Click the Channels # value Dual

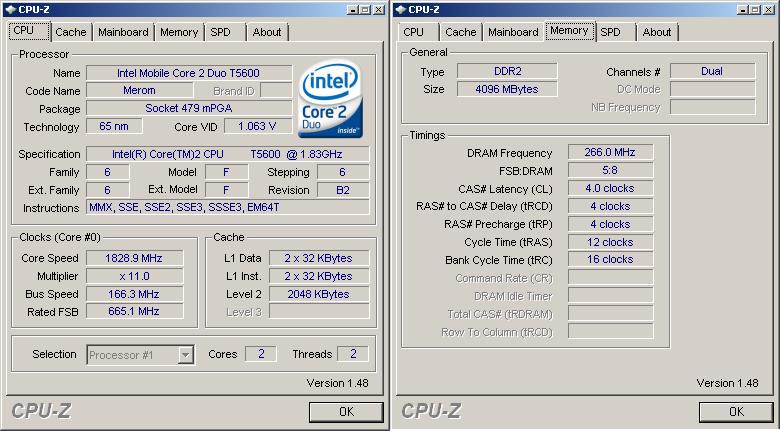pos(712,71)
